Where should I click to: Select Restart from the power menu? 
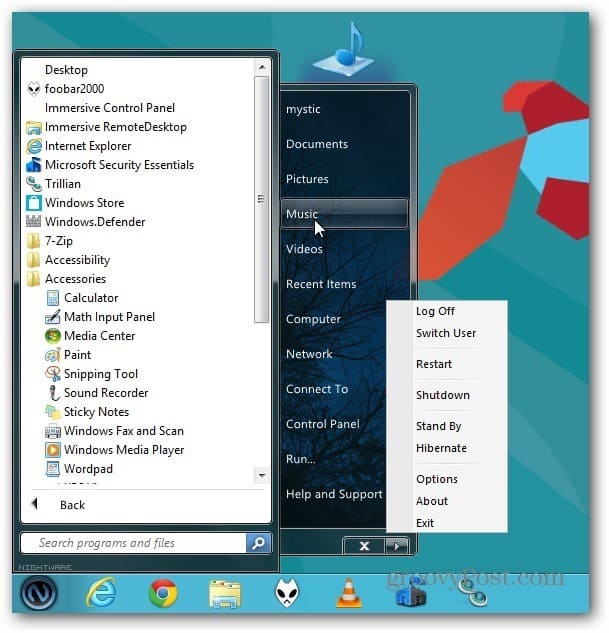coord(434,364)
